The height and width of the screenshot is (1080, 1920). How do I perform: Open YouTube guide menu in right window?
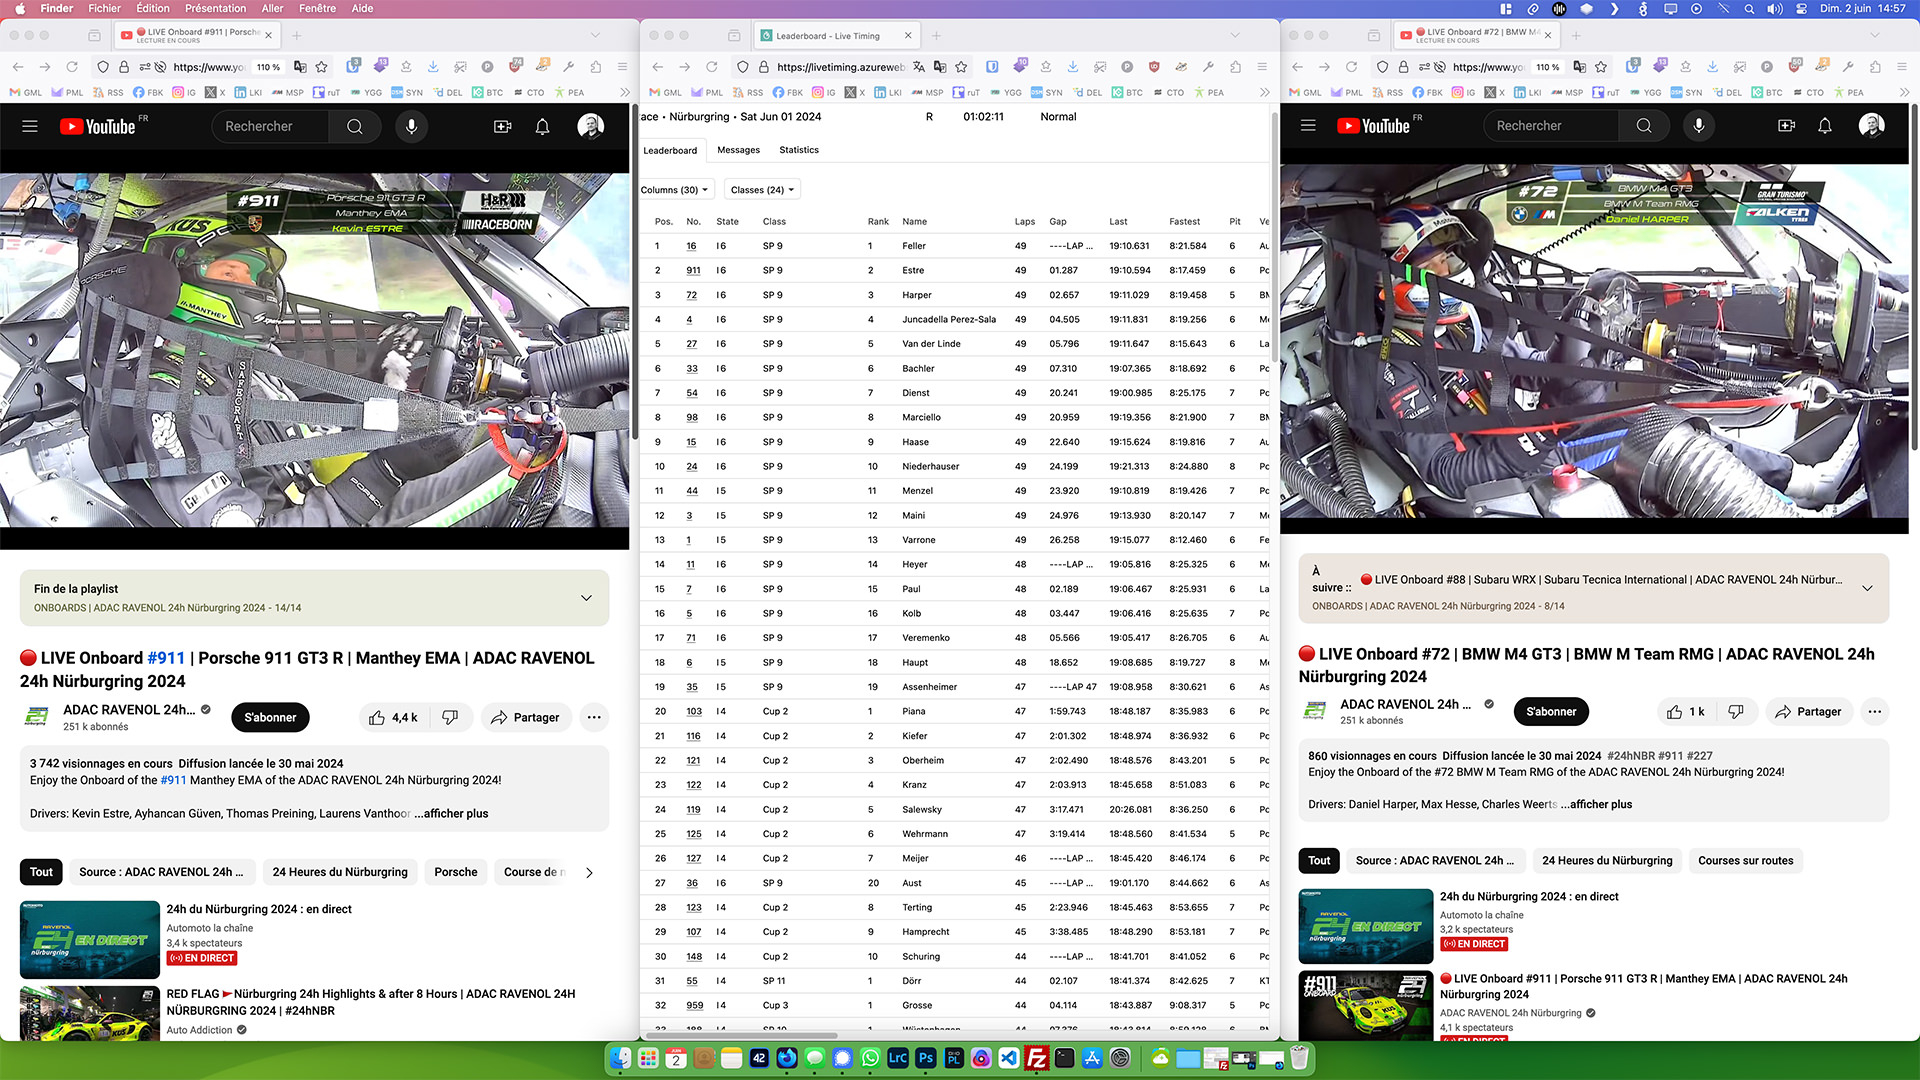(1308, 126)
